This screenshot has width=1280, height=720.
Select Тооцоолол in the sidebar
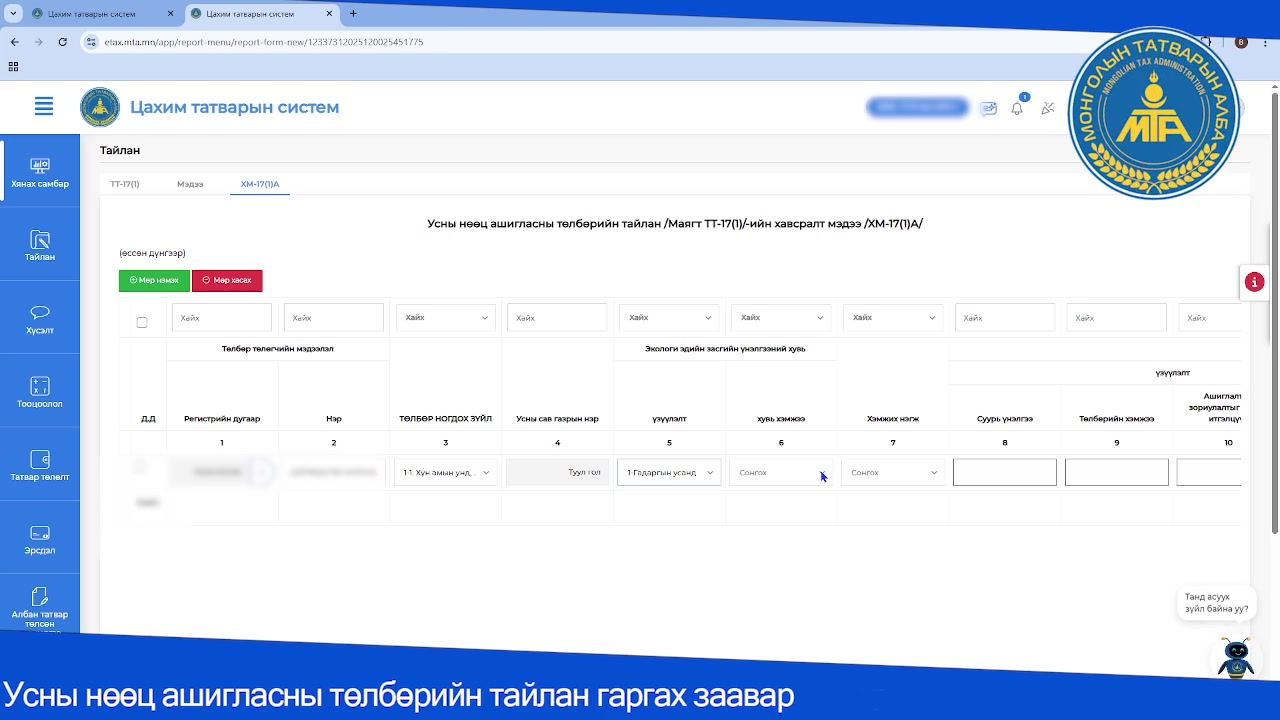[40, 393]
